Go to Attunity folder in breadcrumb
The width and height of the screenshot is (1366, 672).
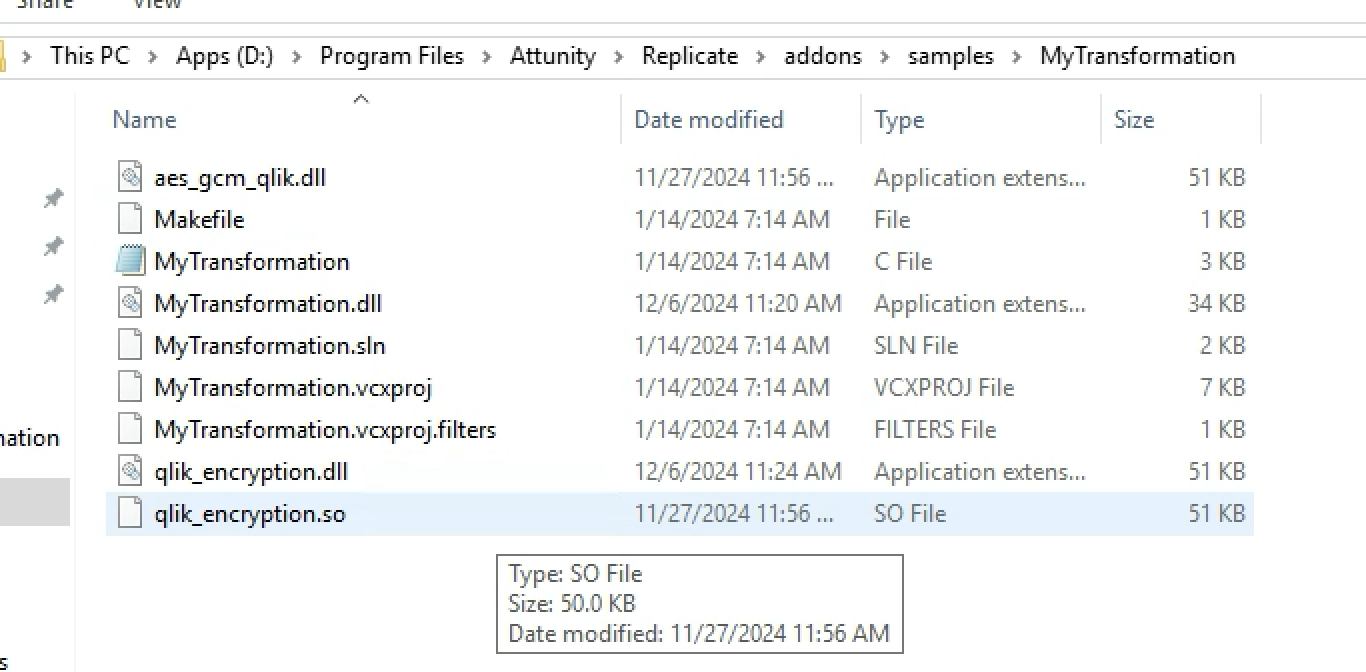tap(553, 56)
